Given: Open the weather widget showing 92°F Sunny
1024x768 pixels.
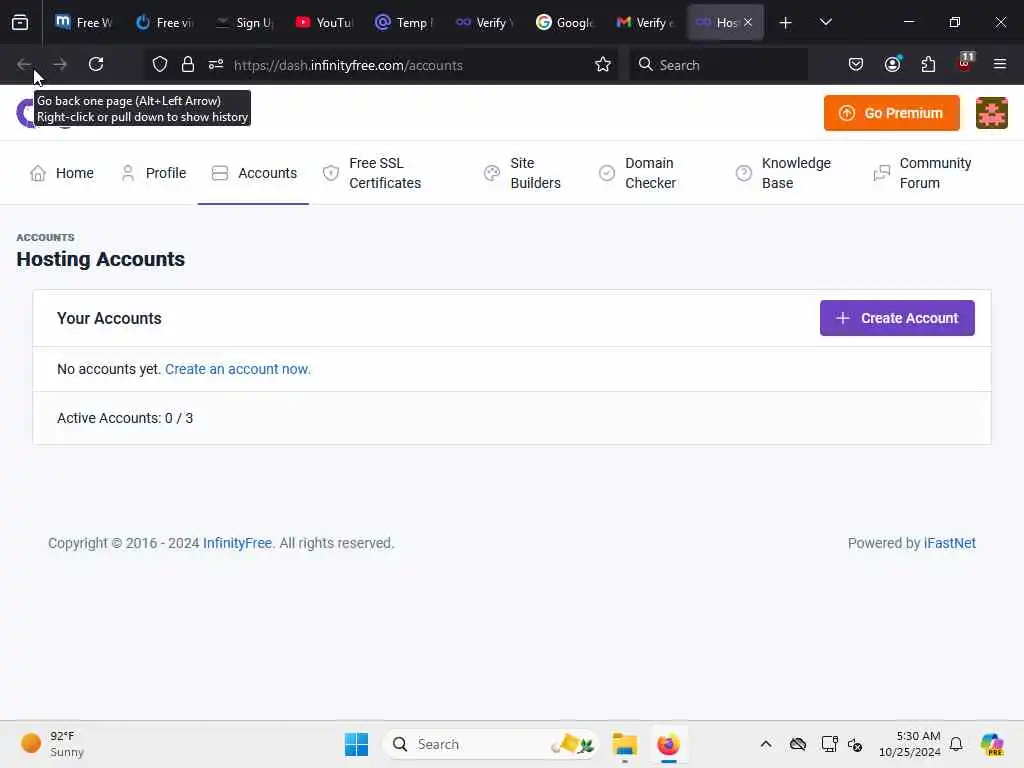Looking at the screenshot, I should [54, 744].
